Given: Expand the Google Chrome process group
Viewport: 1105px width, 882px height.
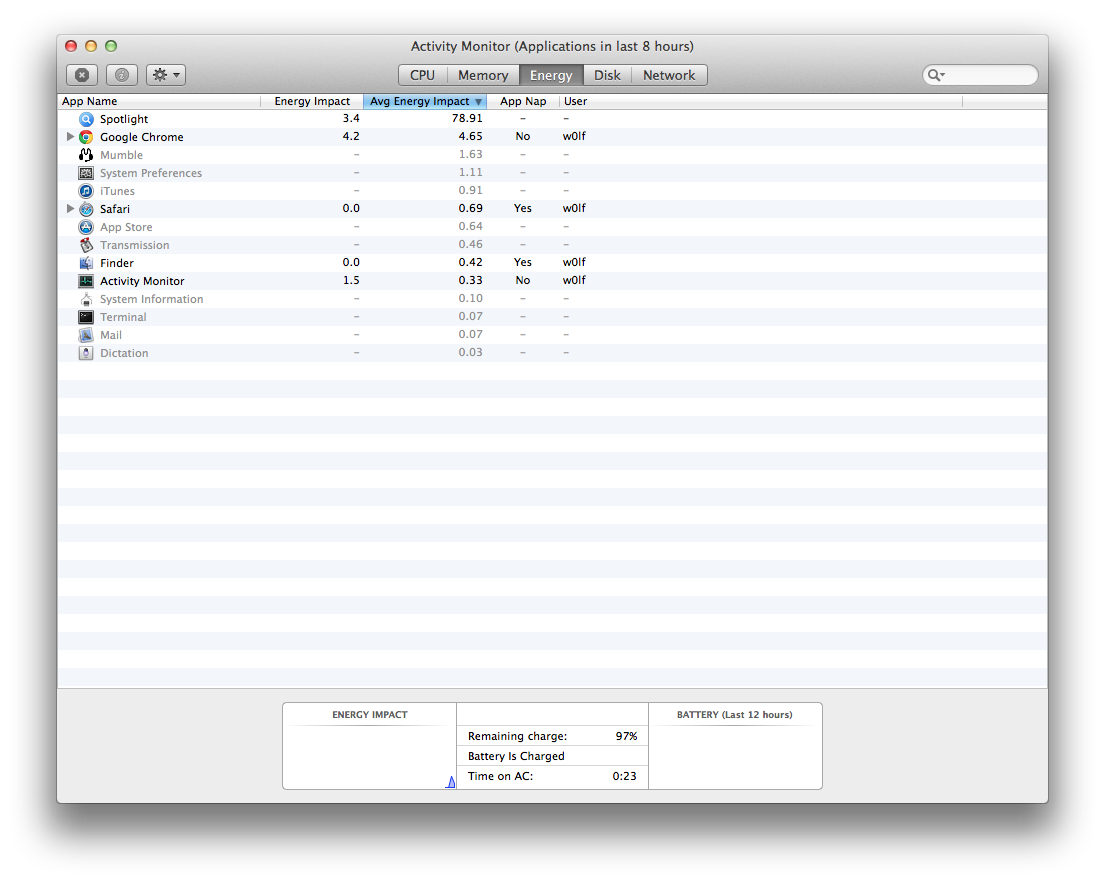Looking at the screenshot, I should point(70,137).
